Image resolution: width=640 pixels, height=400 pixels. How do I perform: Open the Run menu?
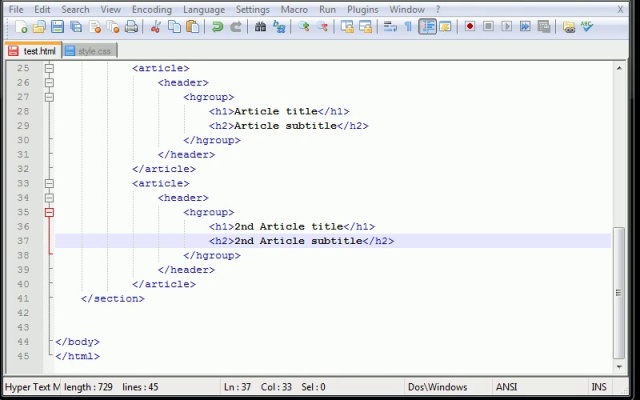327,9
